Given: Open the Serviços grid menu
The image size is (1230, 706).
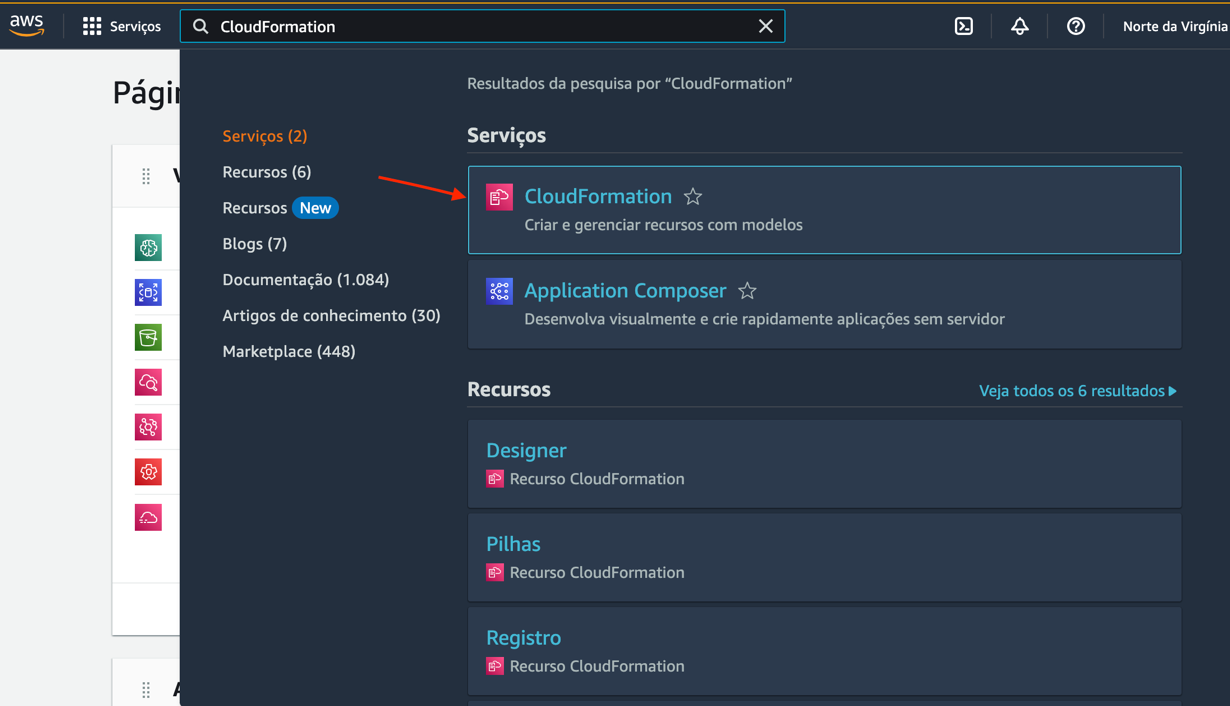Looking at the screenshot, I should (x=121, y=26).
